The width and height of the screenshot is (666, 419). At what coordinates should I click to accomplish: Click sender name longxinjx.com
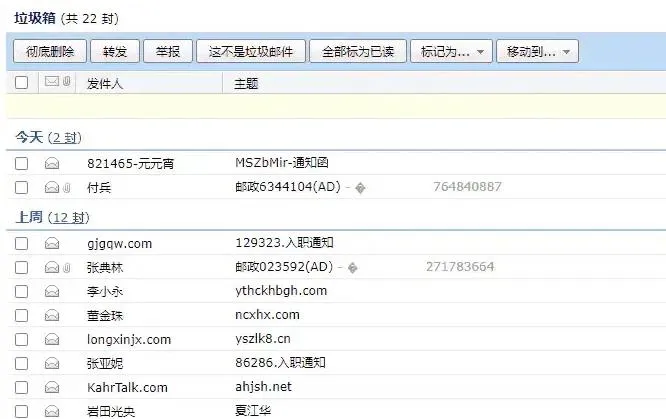click(129, 340)
